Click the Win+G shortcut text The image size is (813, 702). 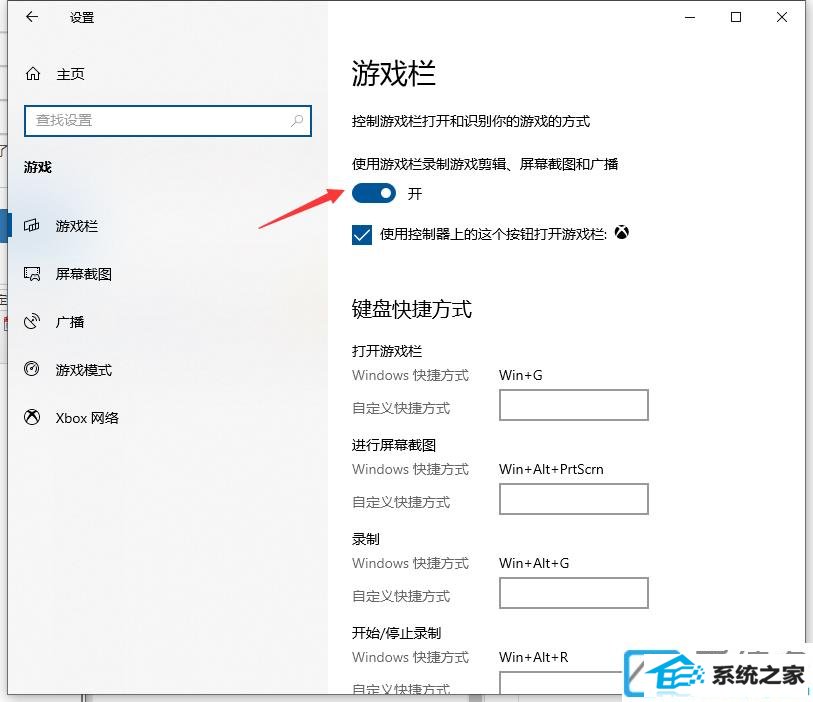[x=521, y=375]
